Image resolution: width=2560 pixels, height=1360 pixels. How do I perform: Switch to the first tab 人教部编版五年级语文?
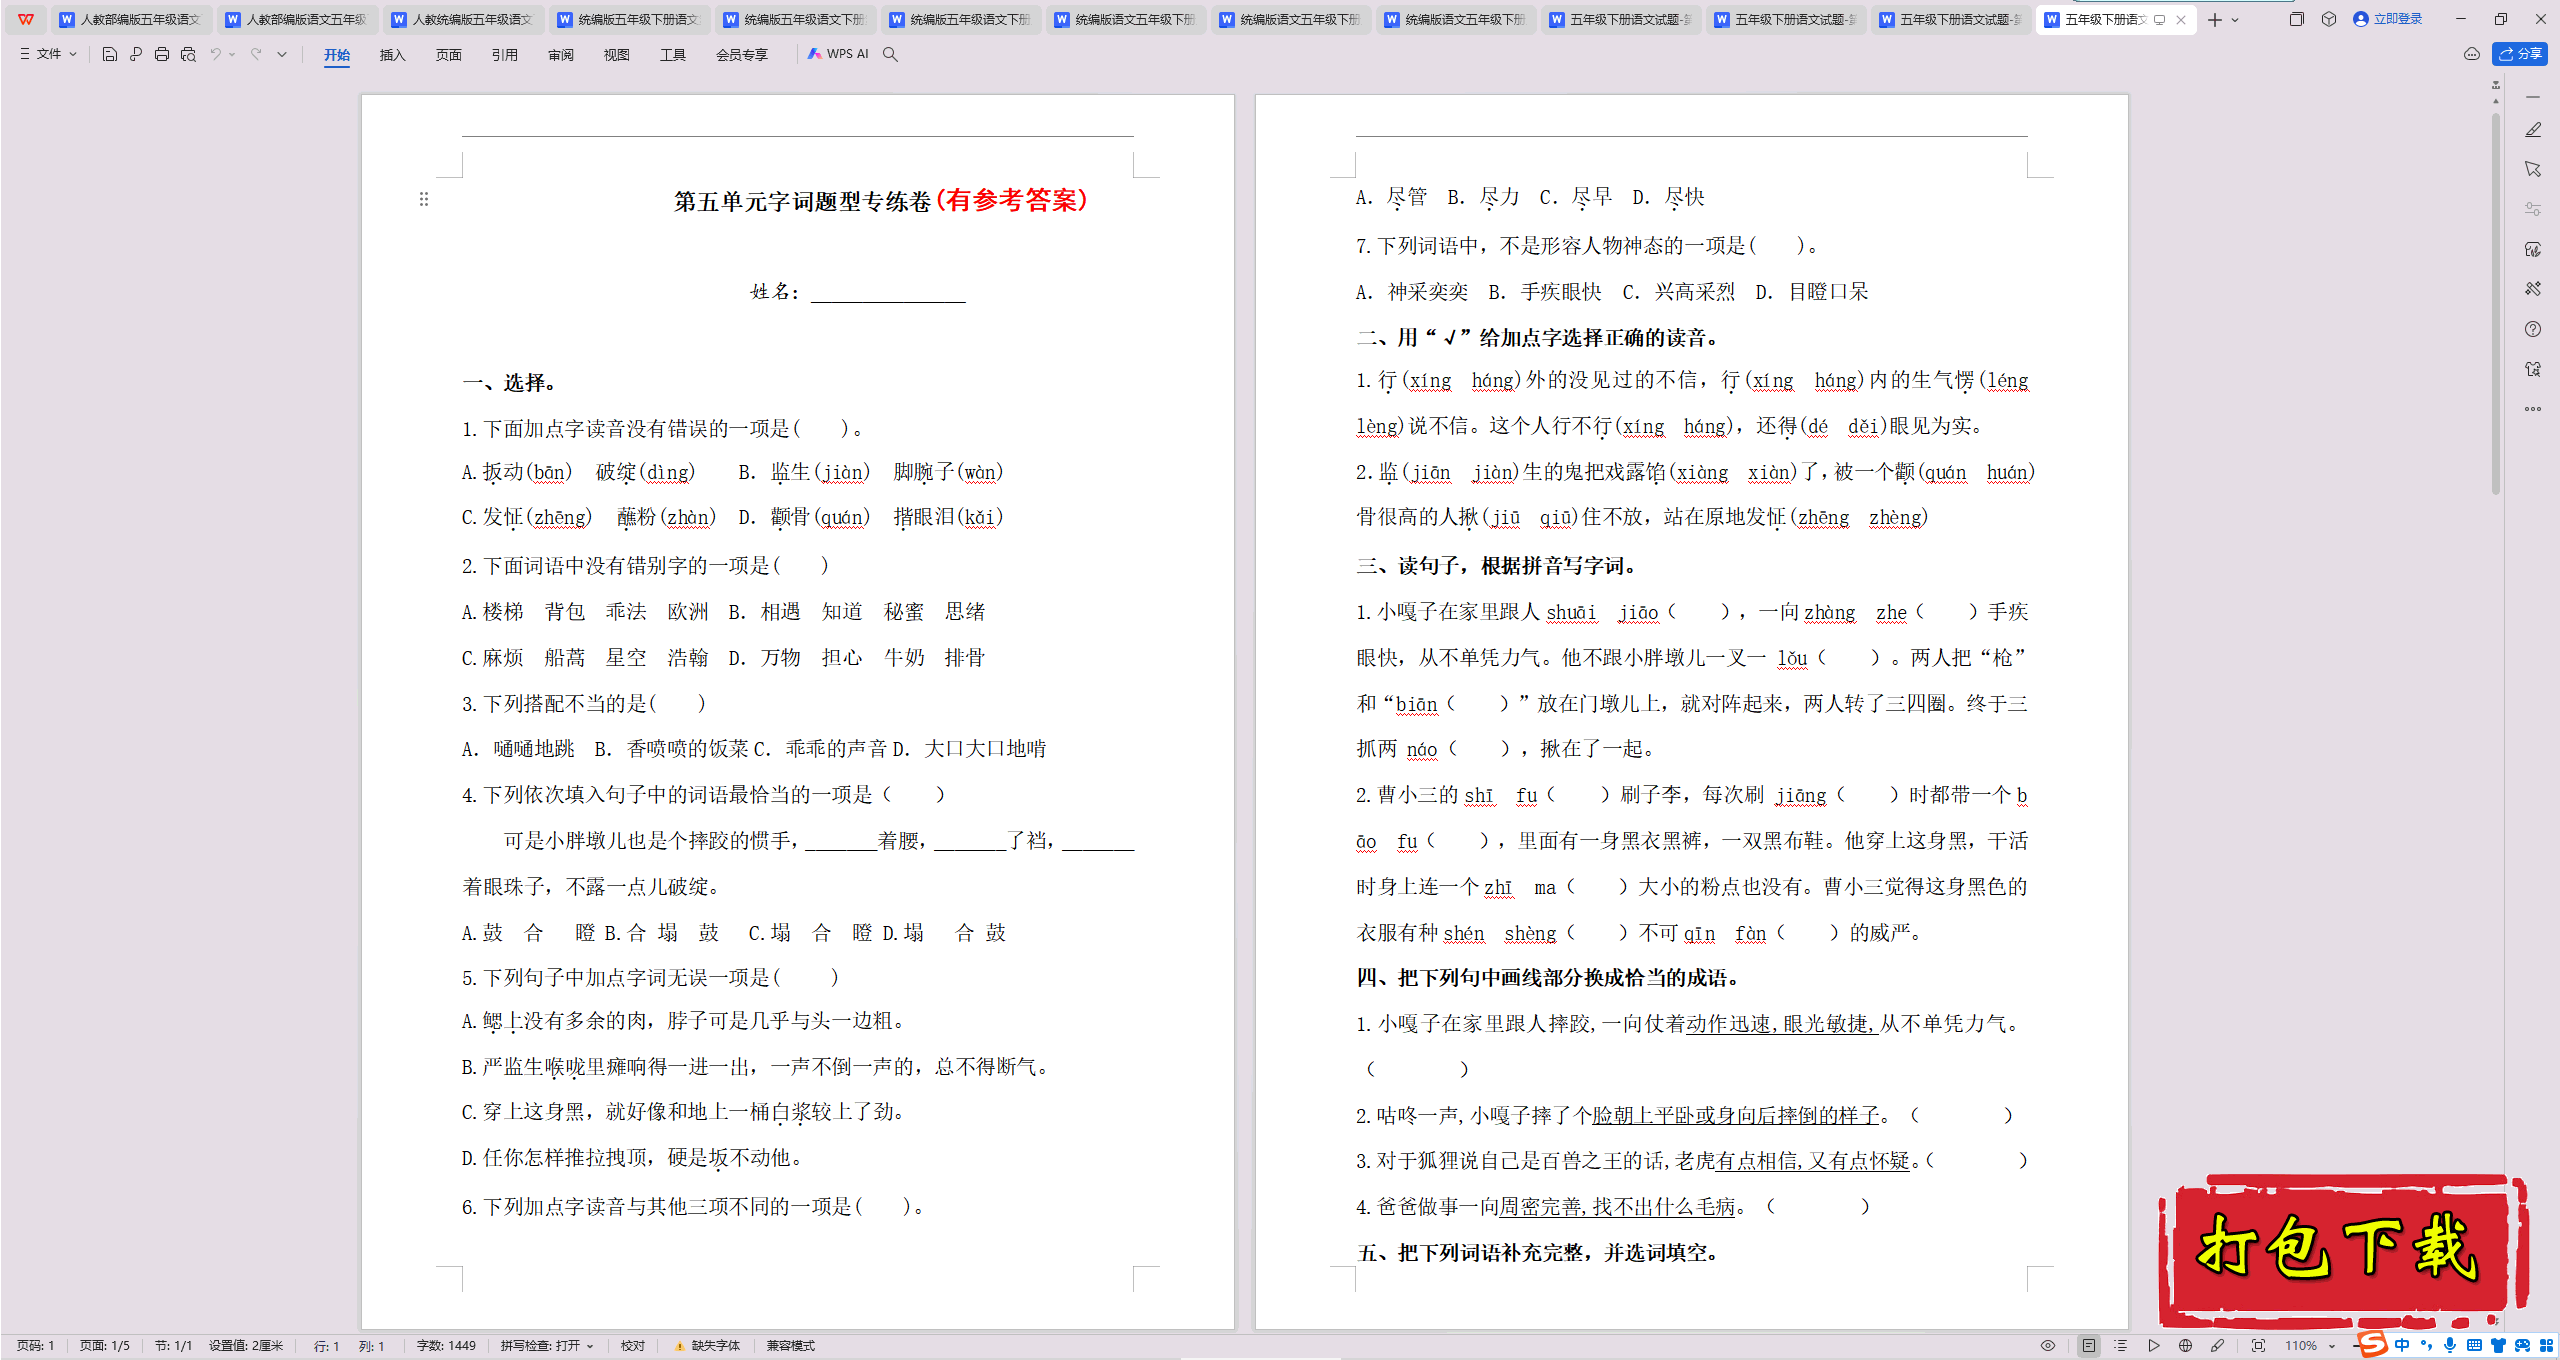(x=130, y=19)
